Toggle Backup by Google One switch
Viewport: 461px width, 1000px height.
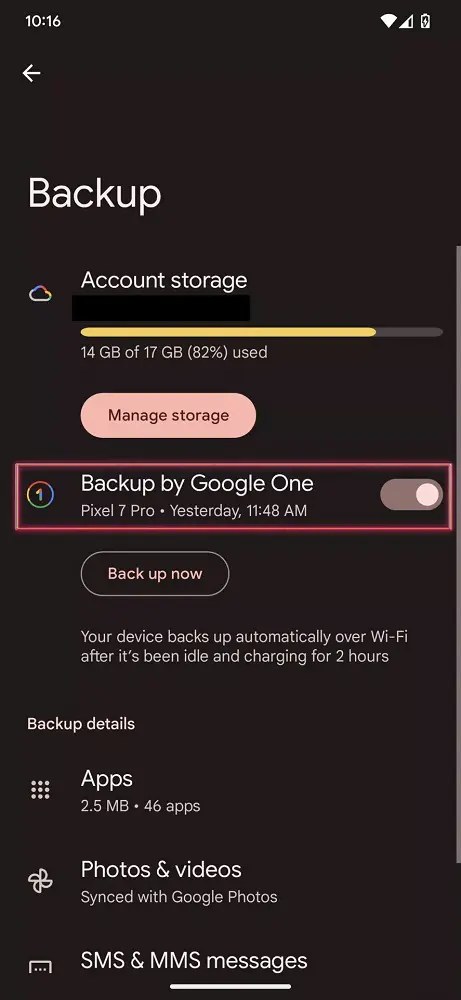click(411, 495)
